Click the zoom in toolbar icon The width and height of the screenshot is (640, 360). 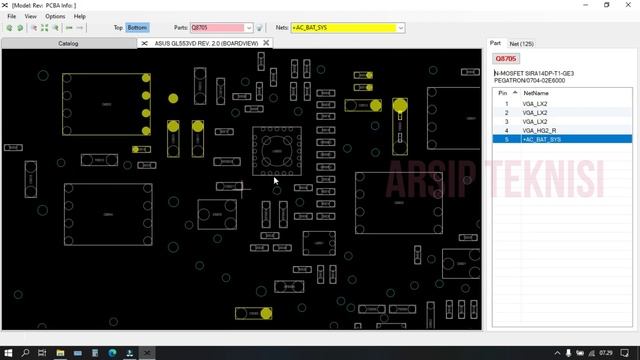34,28
